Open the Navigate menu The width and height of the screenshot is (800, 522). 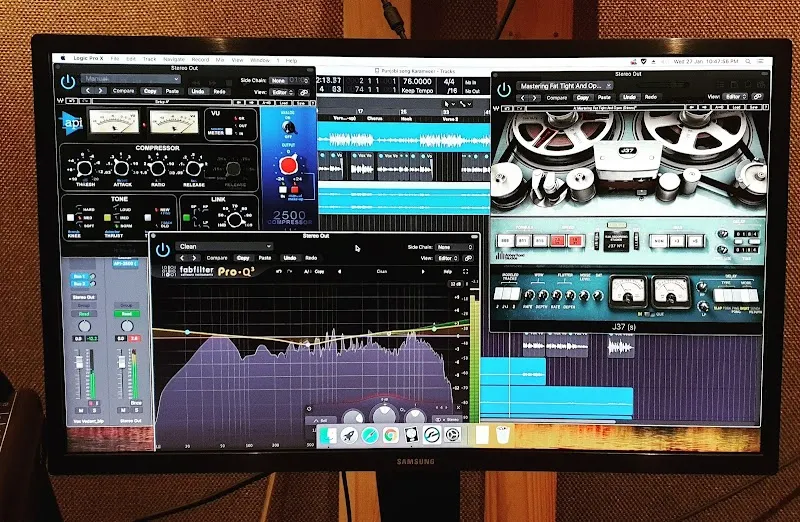(x=174, y=59)
